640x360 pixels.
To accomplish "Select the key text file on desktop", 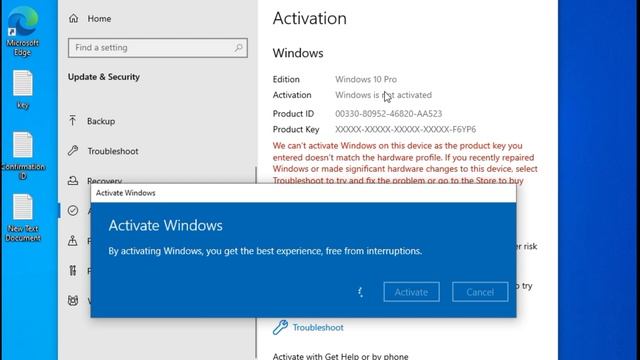I will point(22,90).
